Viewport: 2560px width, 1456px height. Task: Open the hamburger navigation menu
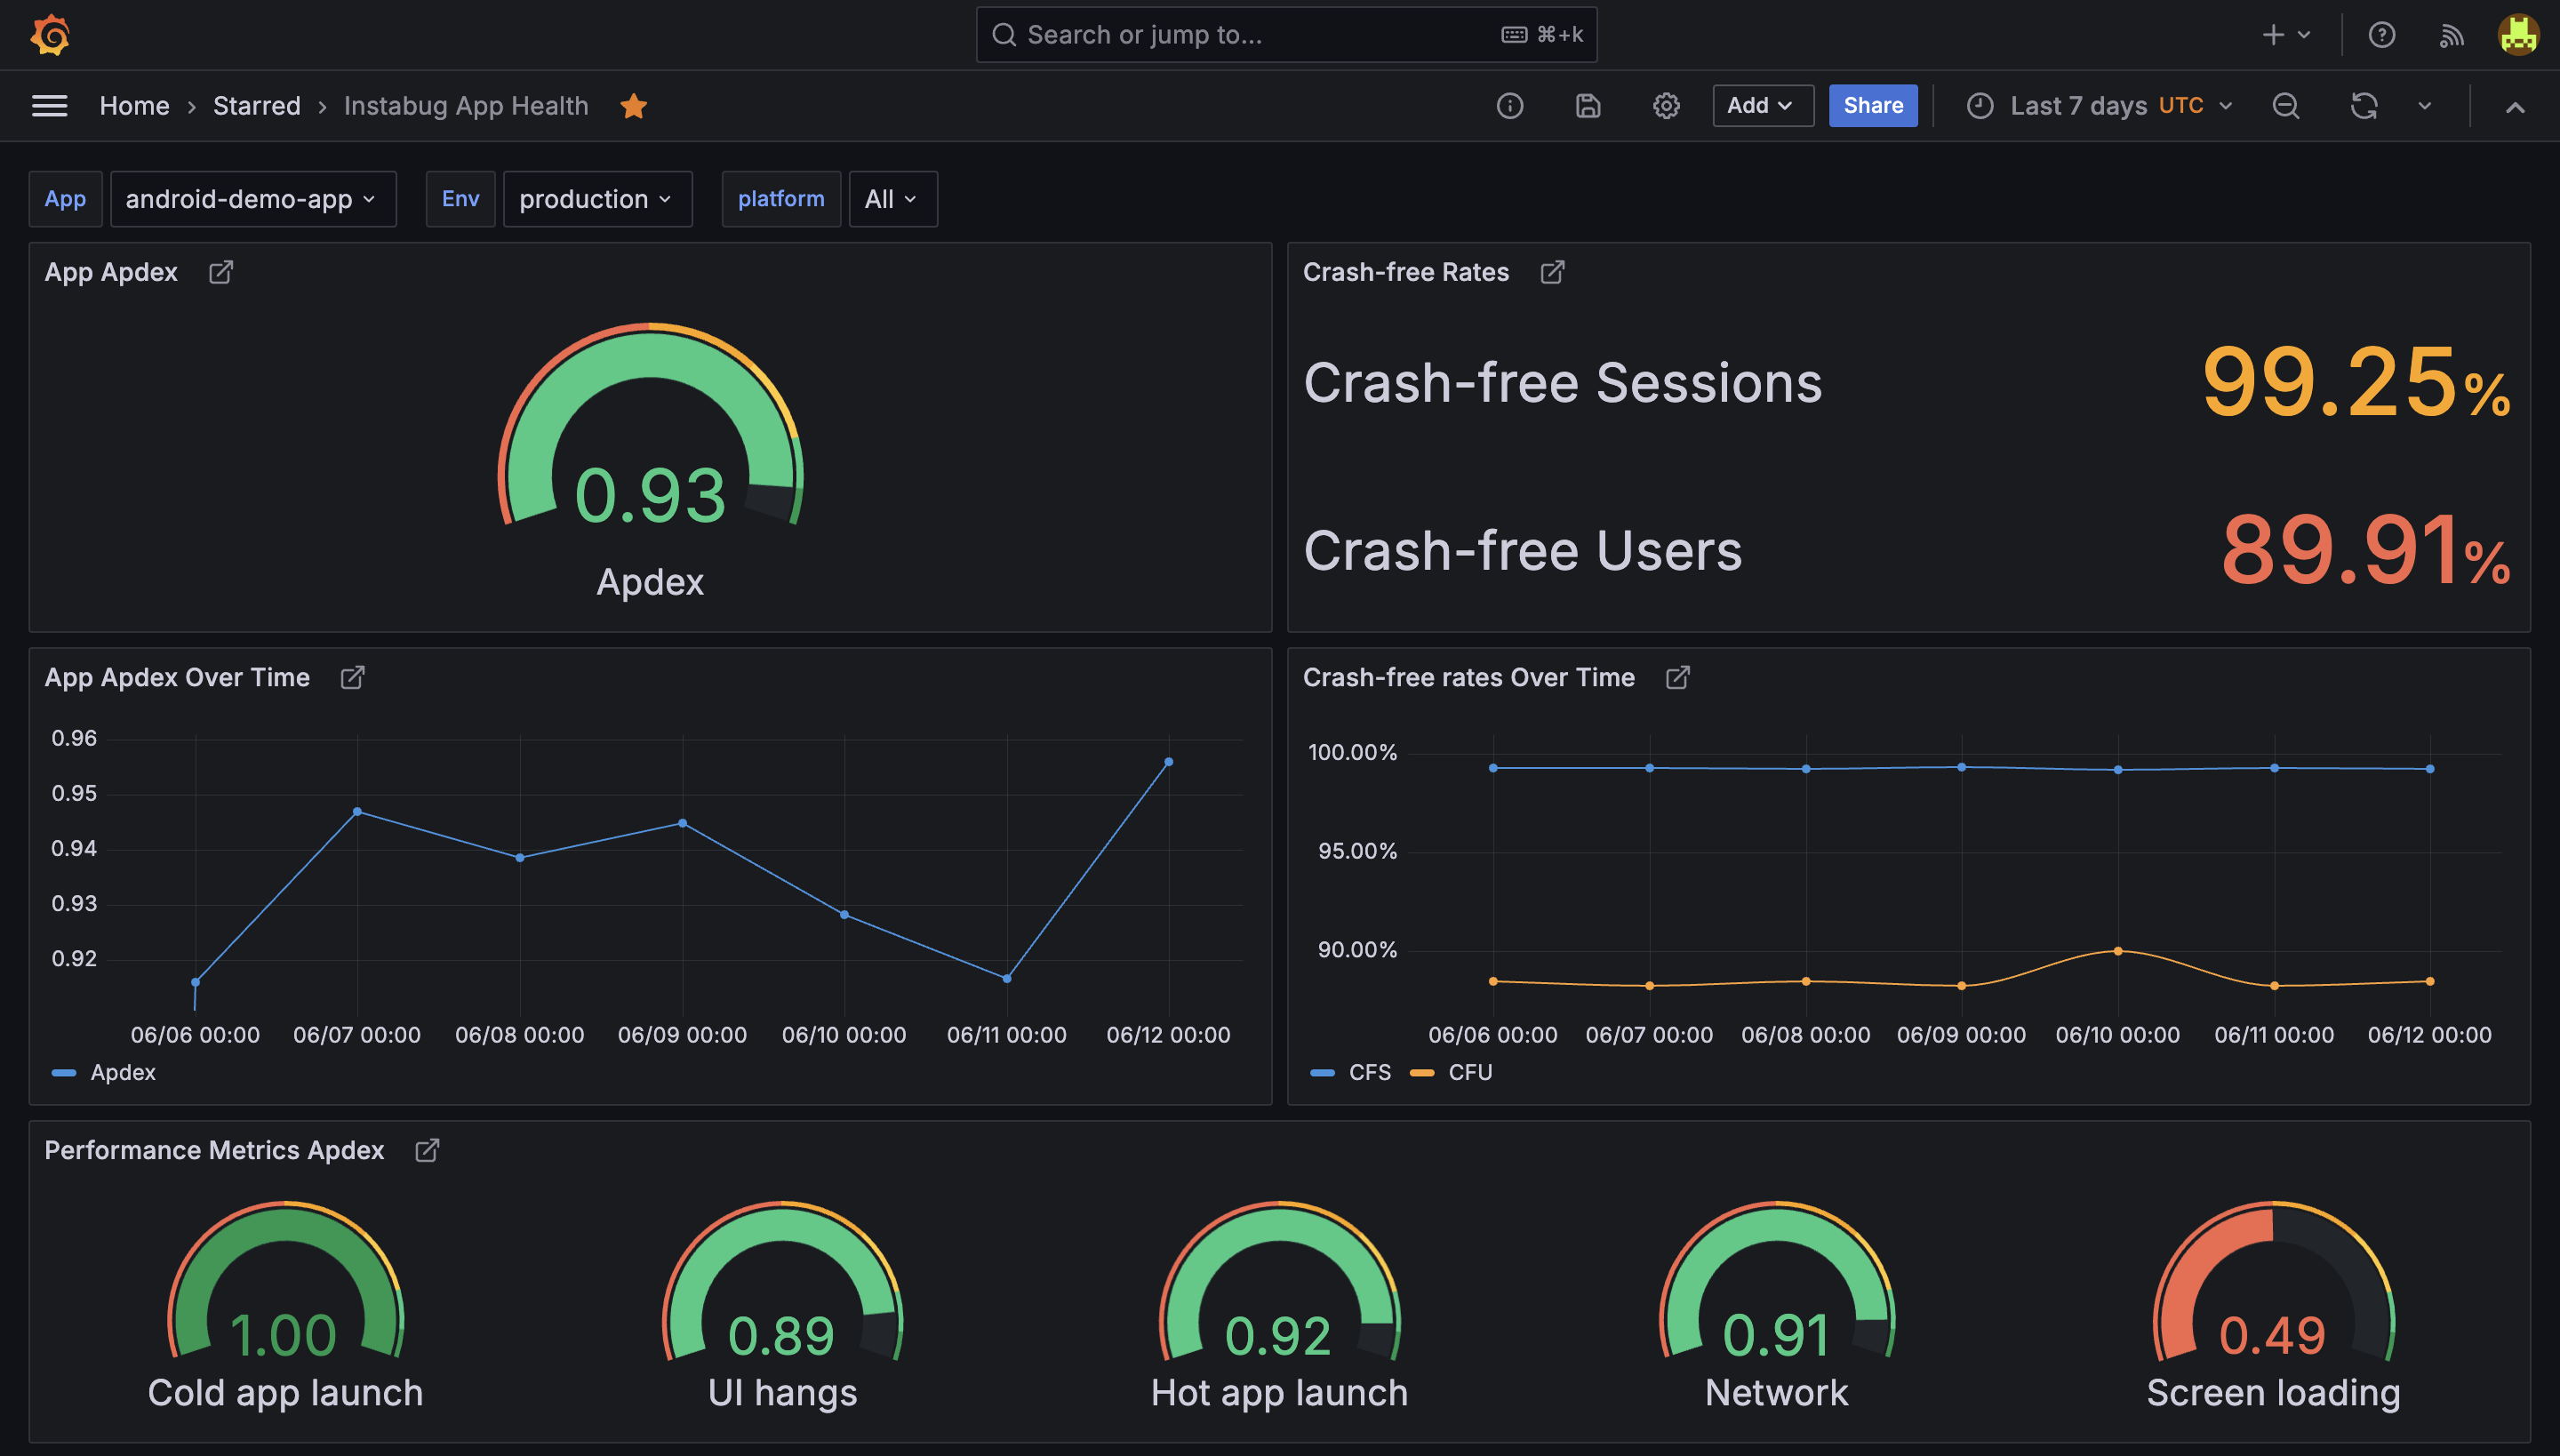49,106
